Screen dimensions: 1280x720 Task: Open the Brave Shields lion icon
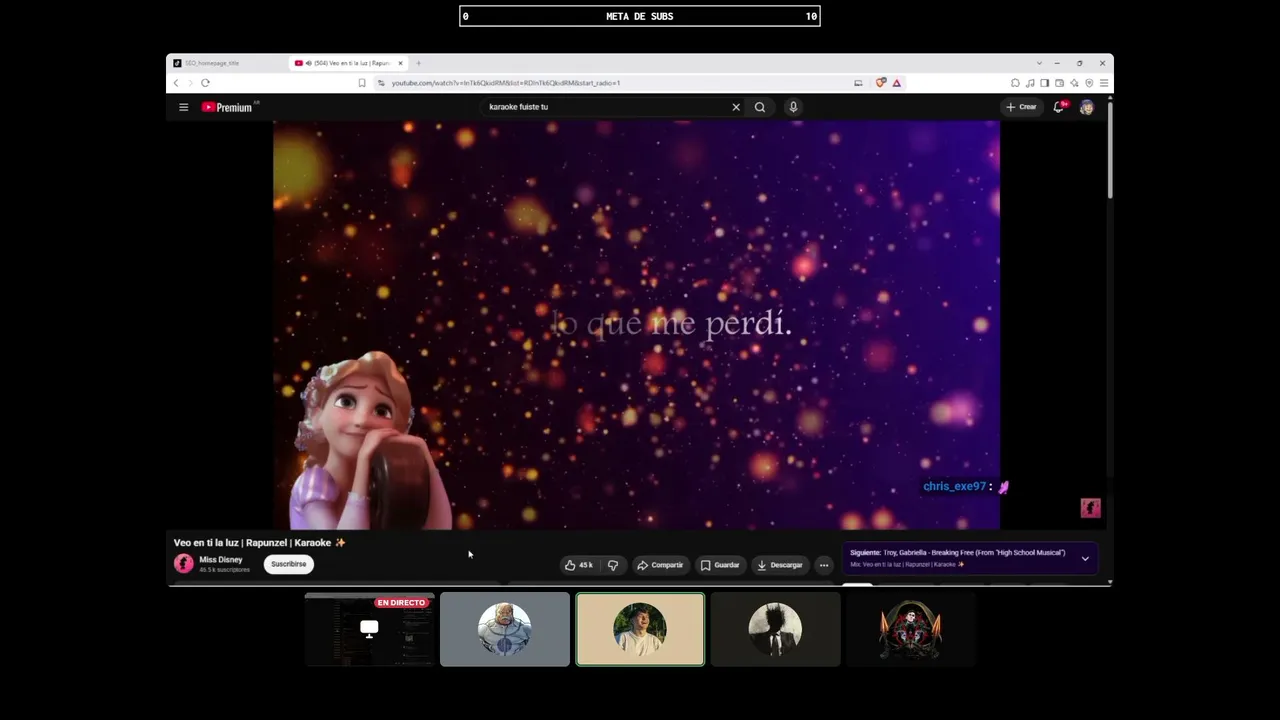tap(881, 83)
